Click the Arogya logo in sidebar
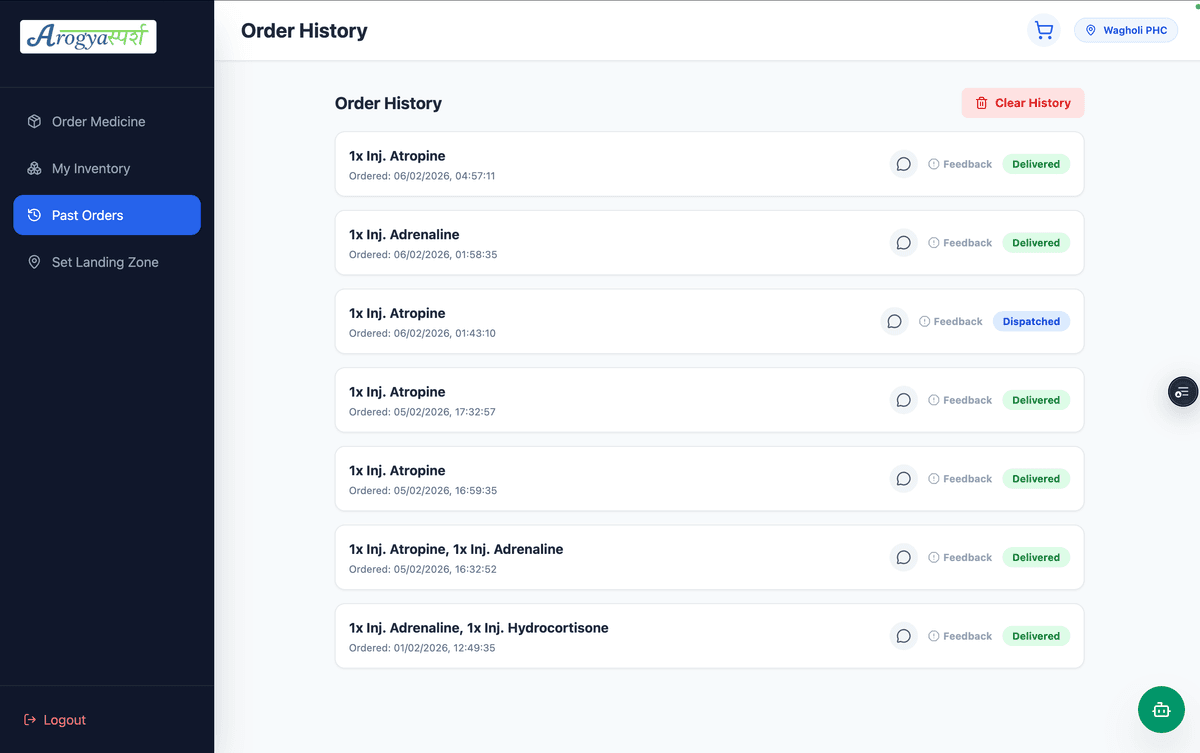 [x=88, y=37]
